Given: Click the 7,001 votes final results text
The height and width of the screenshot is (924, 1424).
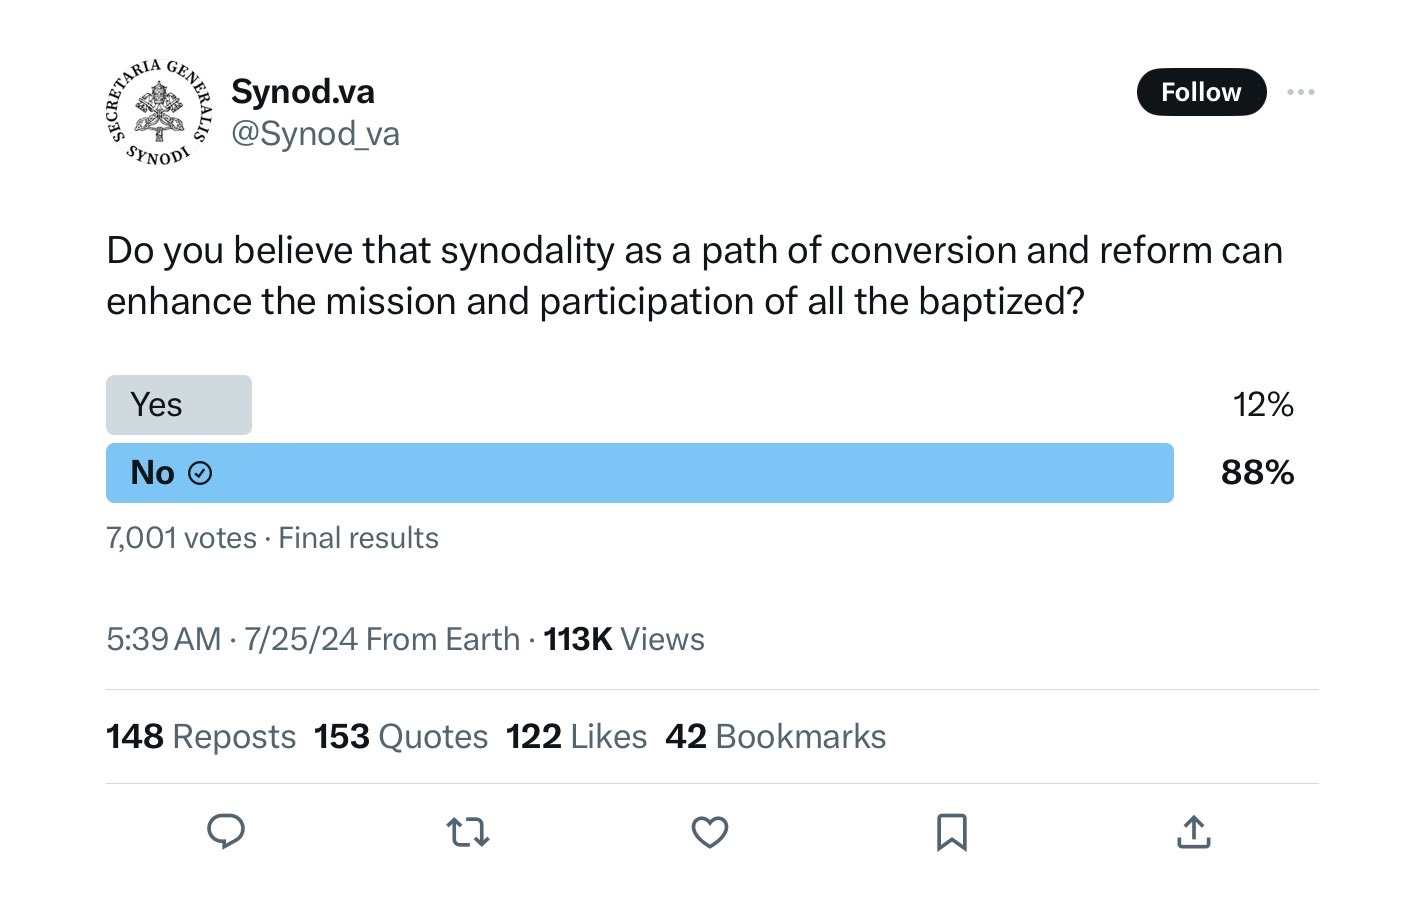Looking at the screenshot, I should pyautogui.click(x=272, y=538).
